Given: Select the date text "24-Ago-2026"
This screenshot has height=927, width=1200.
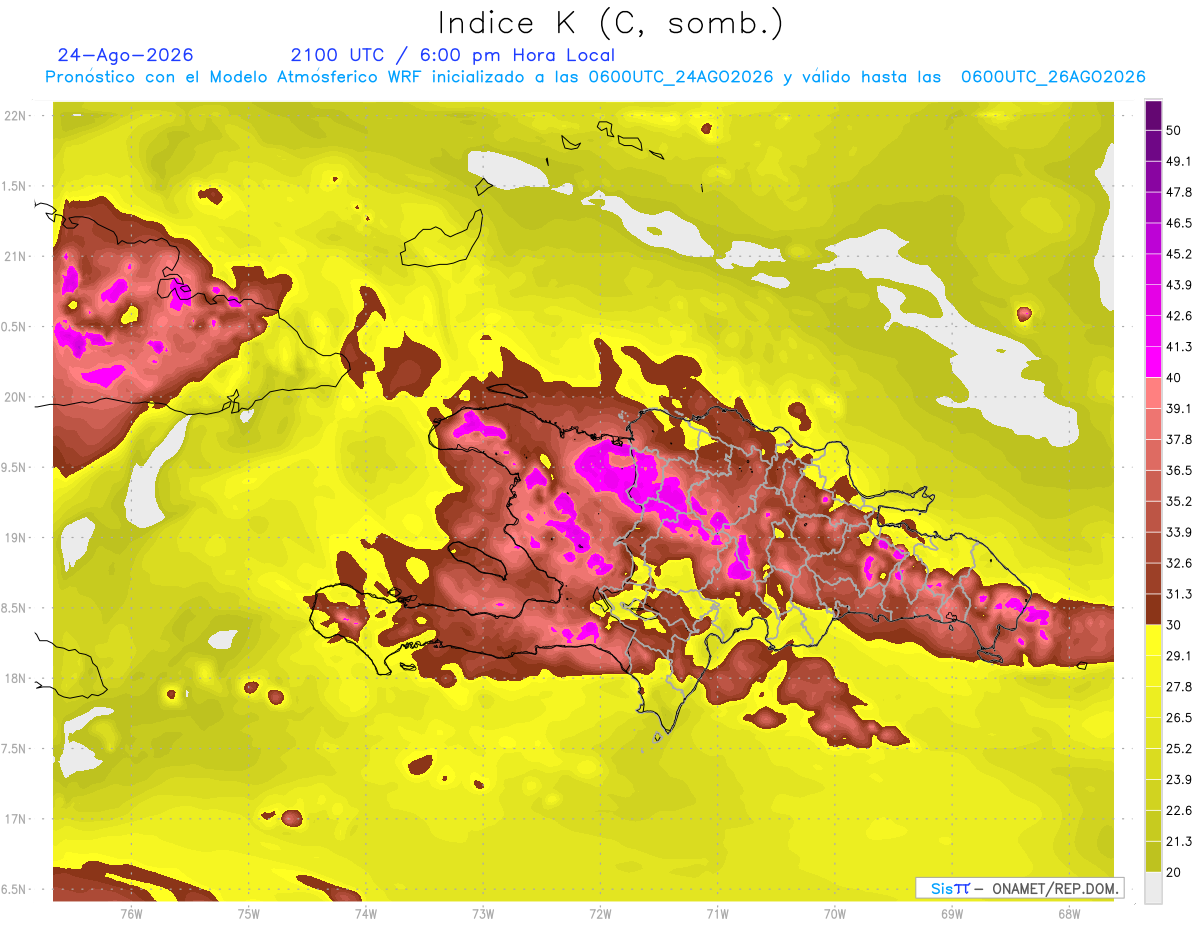Looking at the screenshot, I should 126,55.
